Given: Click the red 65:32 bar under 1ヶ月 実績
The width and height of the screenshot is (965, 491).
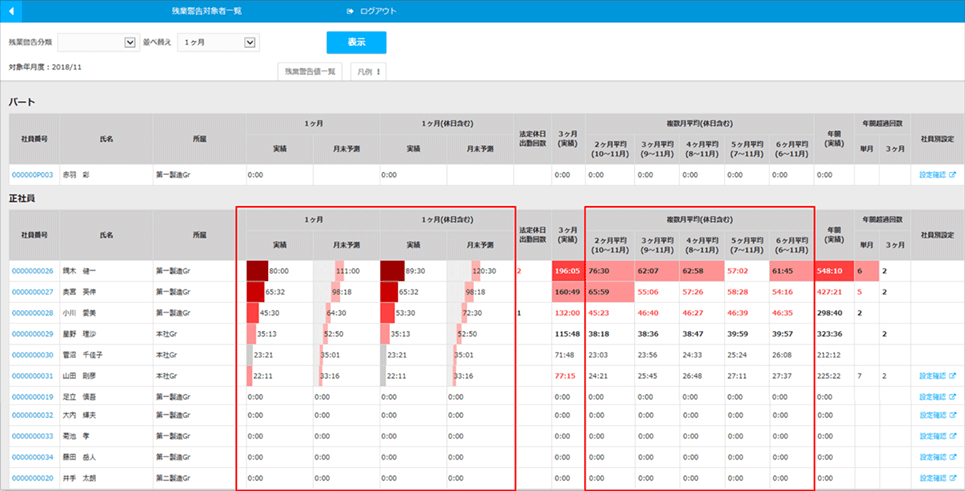Looking at the screenshot, I should [254, 291].
